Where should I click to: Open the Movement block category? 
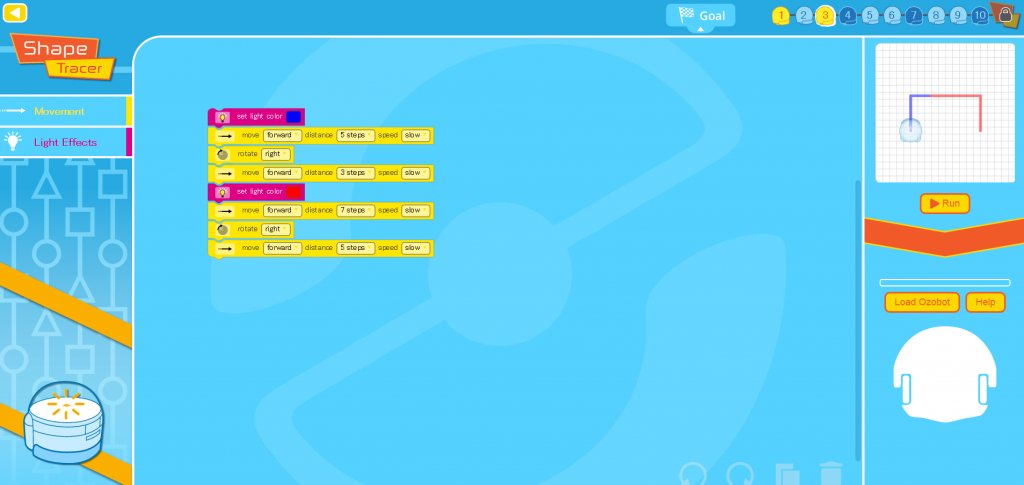tap(60, 111)
